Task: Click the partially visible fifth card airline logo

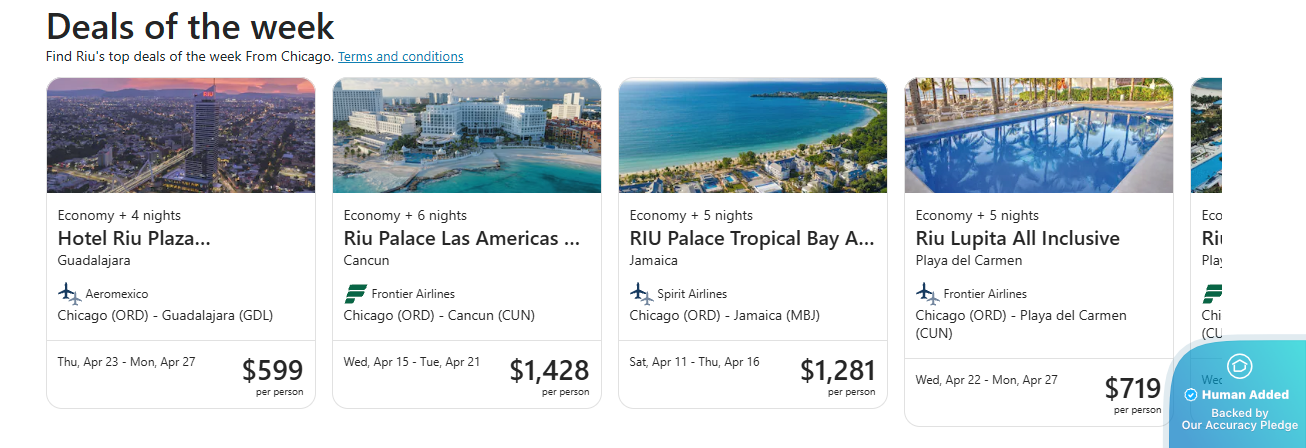Action: pos(1212,294)
